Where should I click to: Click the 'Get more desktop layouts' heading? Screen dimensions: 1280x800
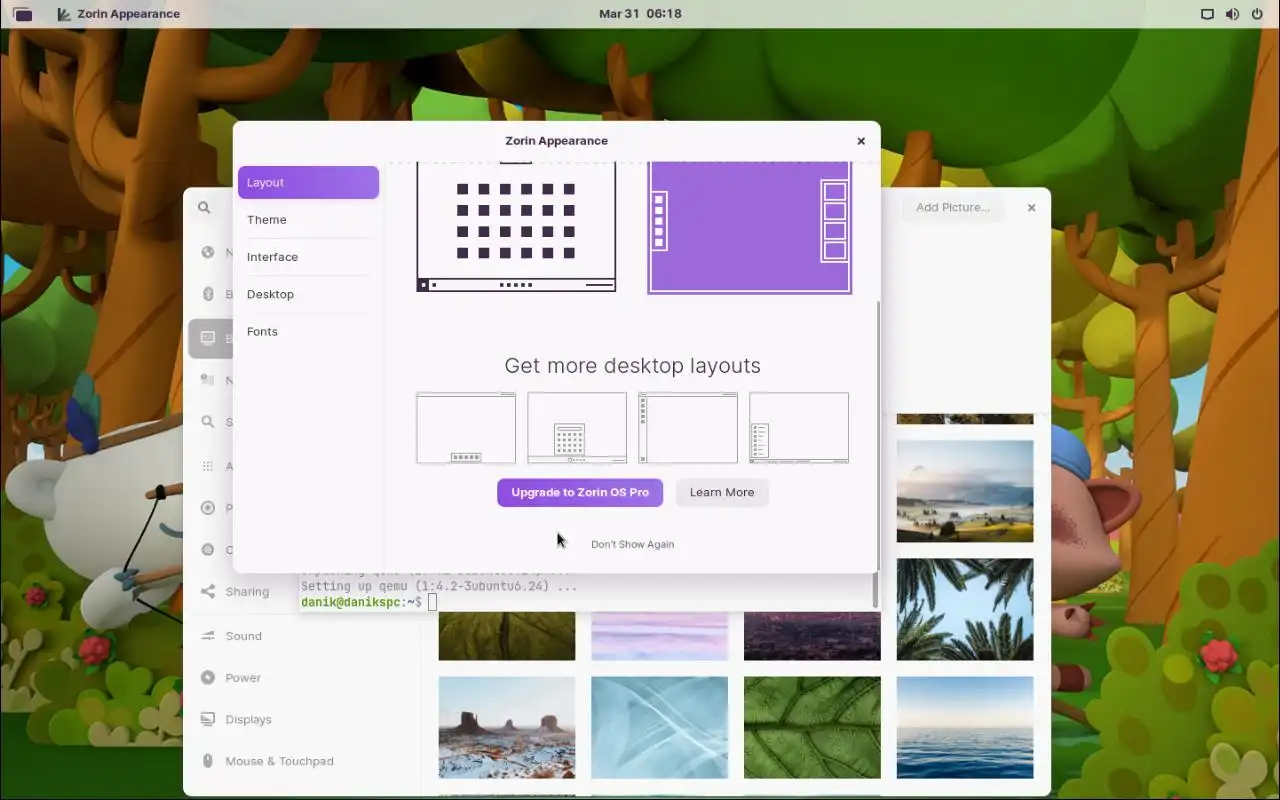point(632,366)
